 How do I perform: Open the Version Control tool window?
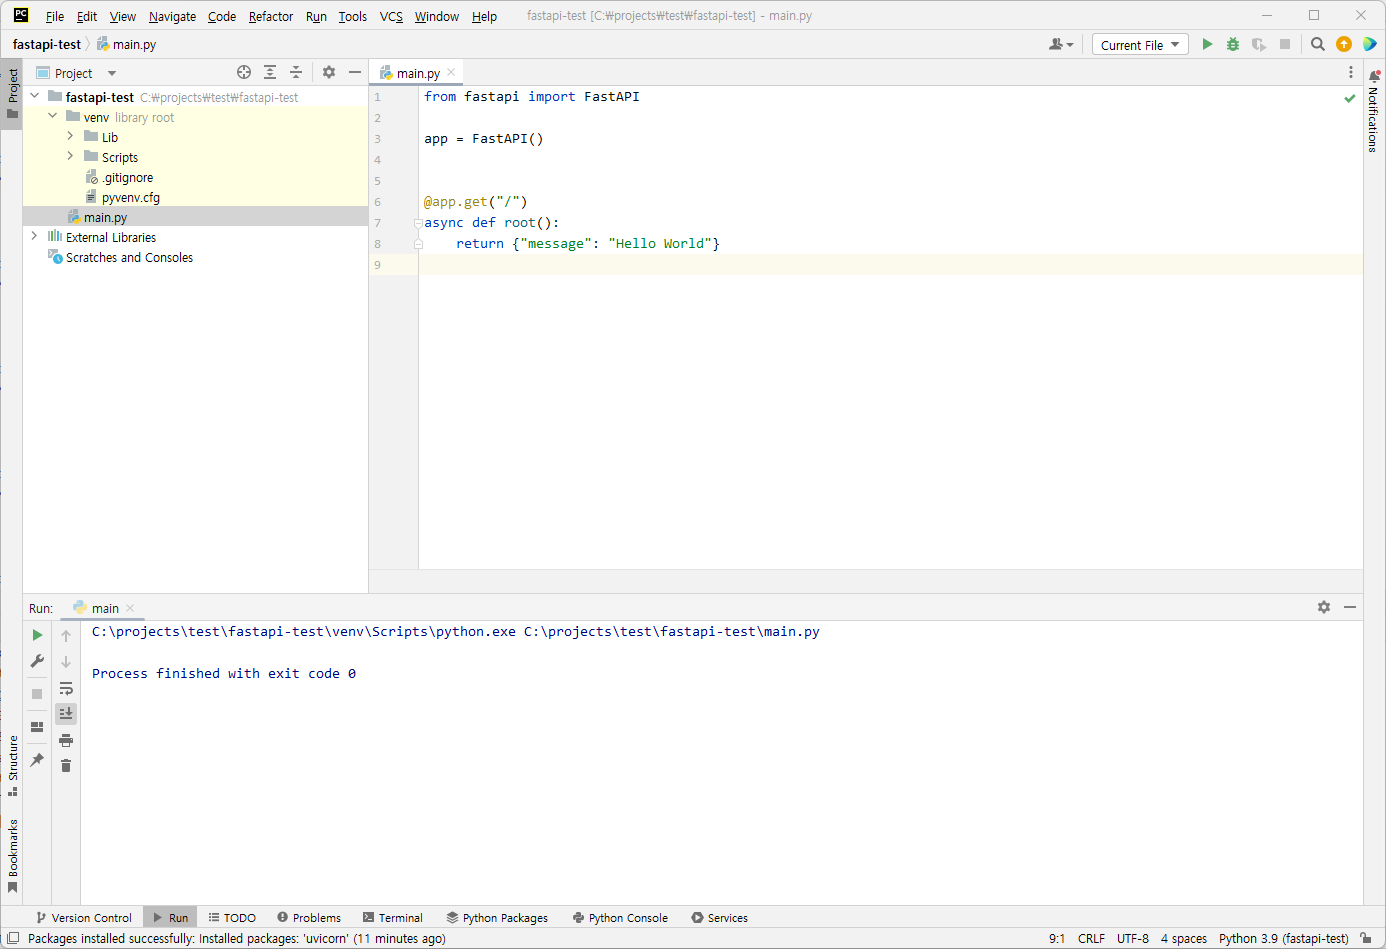point(84,917)
